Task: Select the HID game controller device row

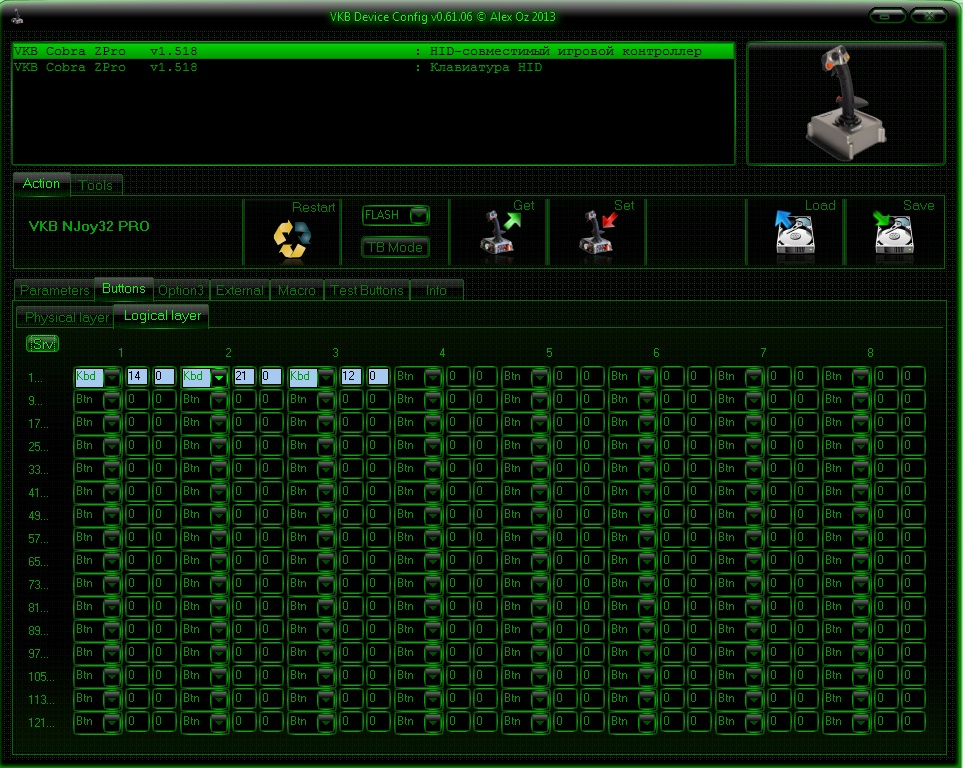Action: click(373, 51)
